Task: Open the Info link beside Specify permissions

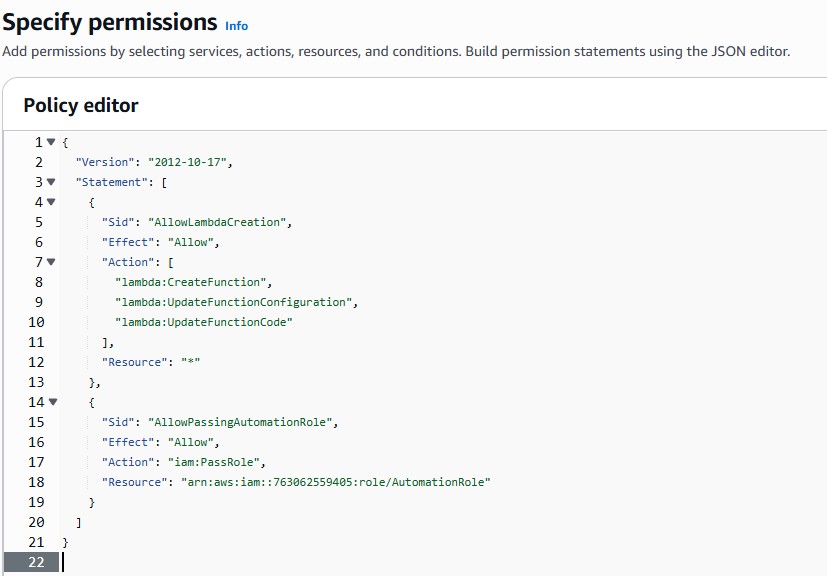Action: 237,26
